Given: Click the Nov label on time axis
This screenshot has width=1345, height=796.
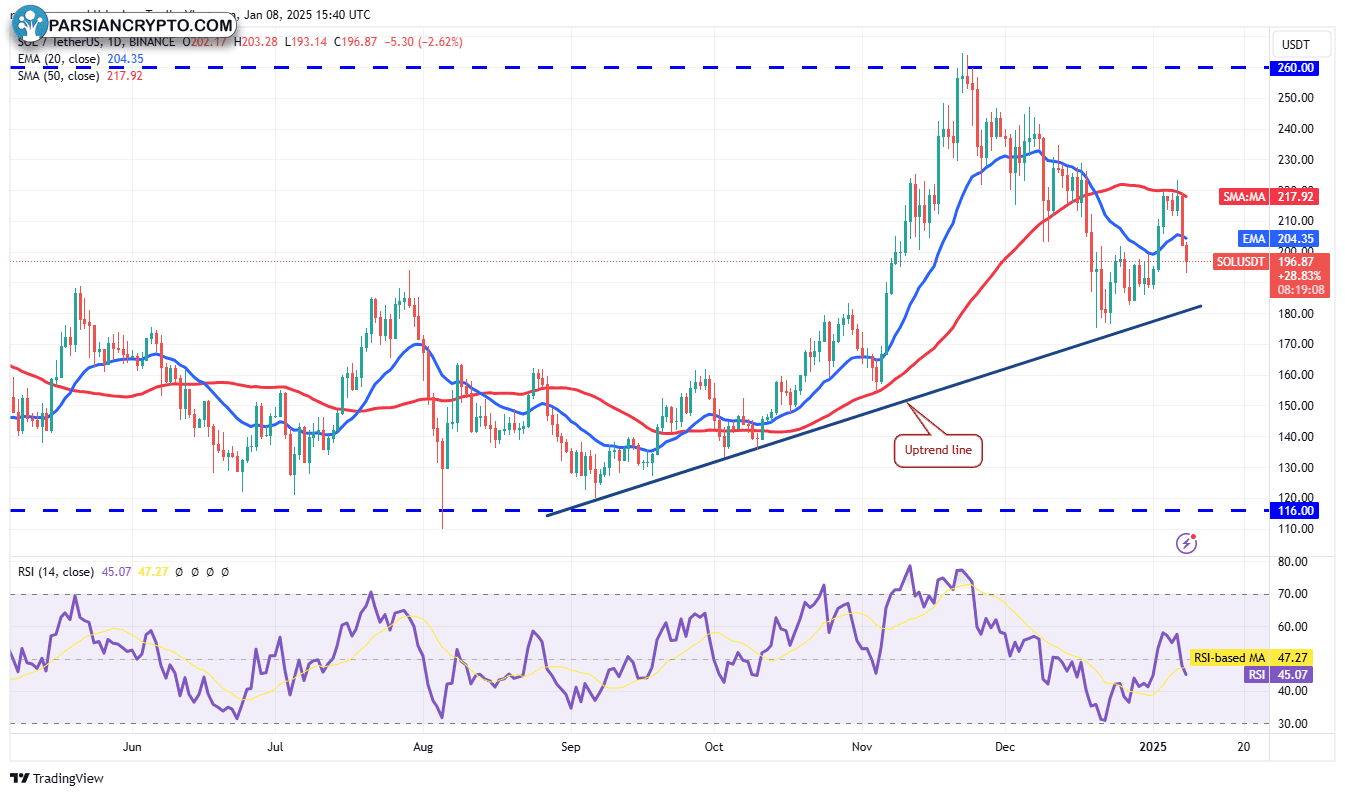Looking at the screenshot, I should pyautogui.click(x=861, y=747).
